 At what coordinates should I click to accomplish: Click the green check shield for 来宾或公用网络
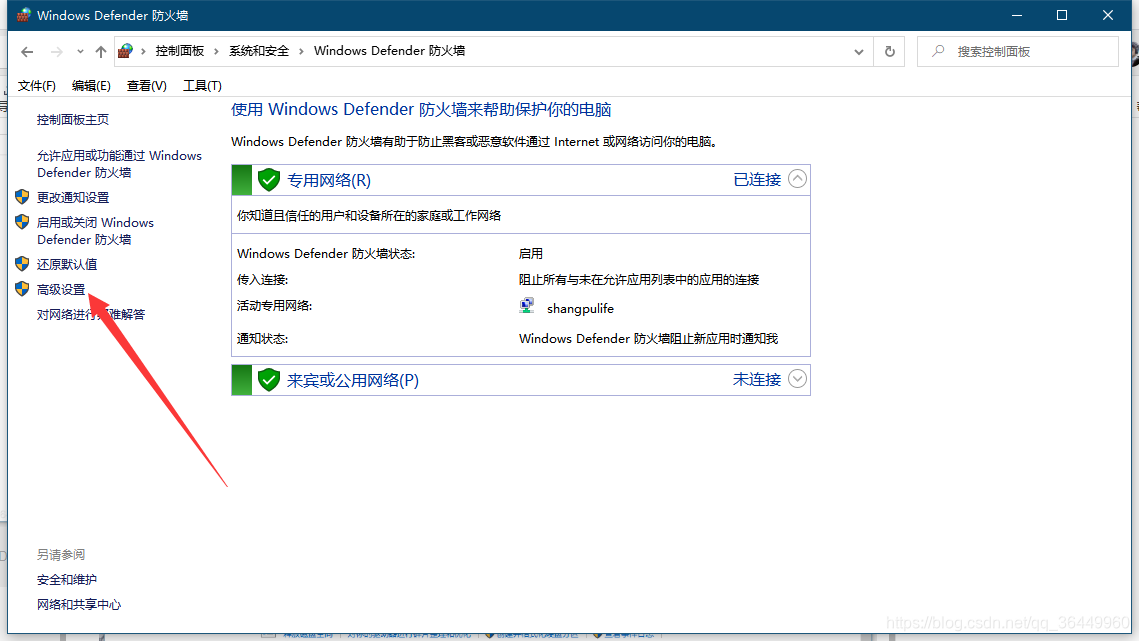coord(269,379)
